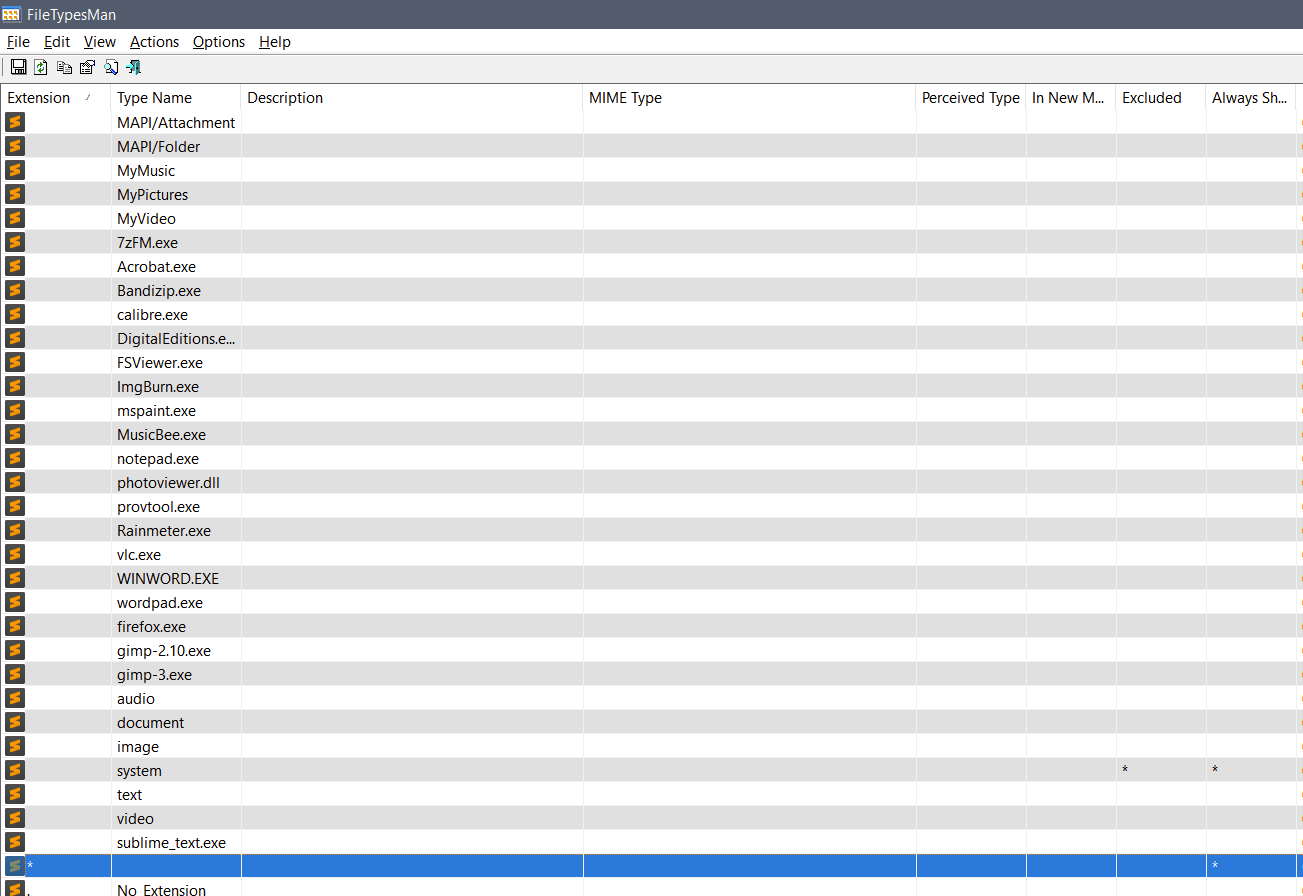Click the icon beside MyMusic row
The width and height of the screenshot is (1303, 896).
point(14,170)
